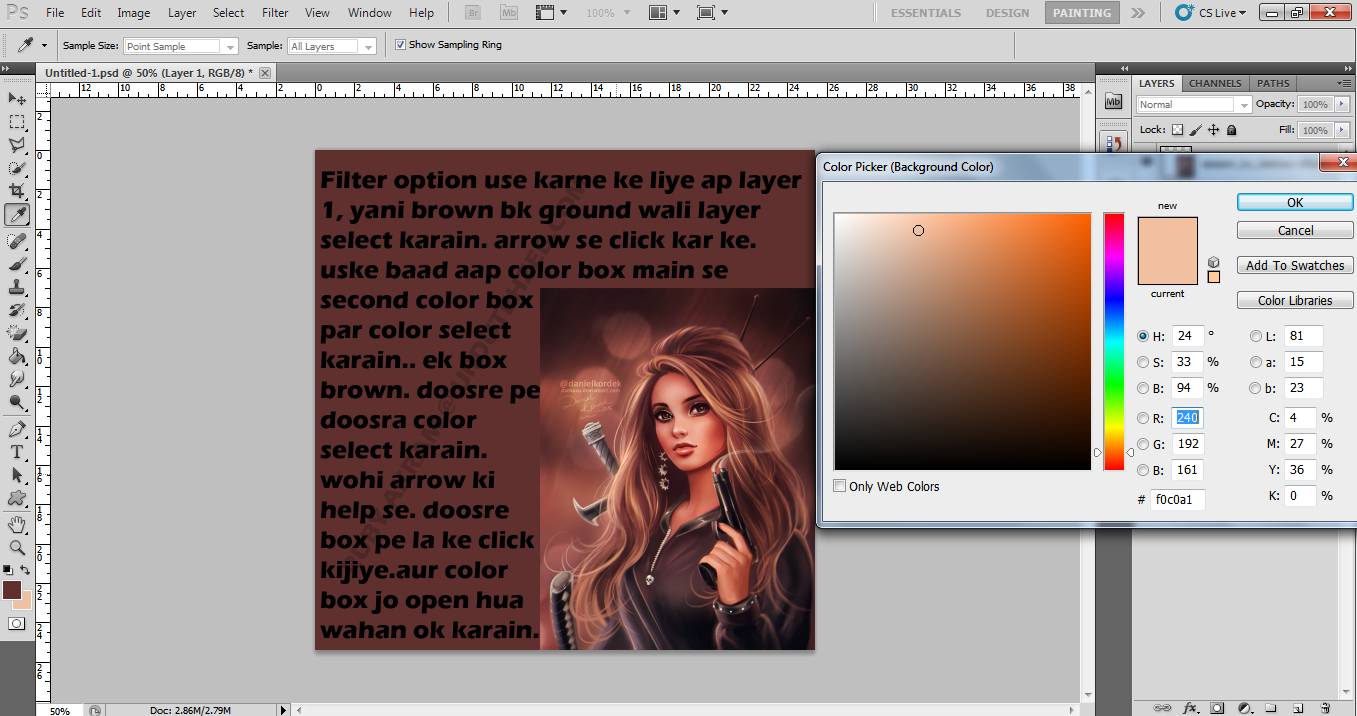
Task: Click the foreground brown color swatch
Action: click(x=11, y=590)
